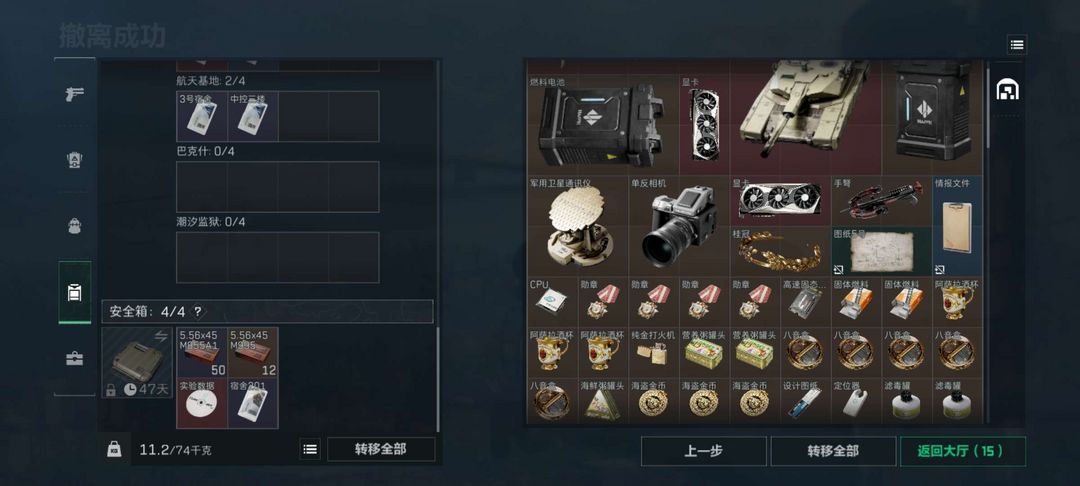Viewport: 1080px width, 486px height.
Task: Select the 5.56x45 M995 ammo box
Action: pos(253,352)
